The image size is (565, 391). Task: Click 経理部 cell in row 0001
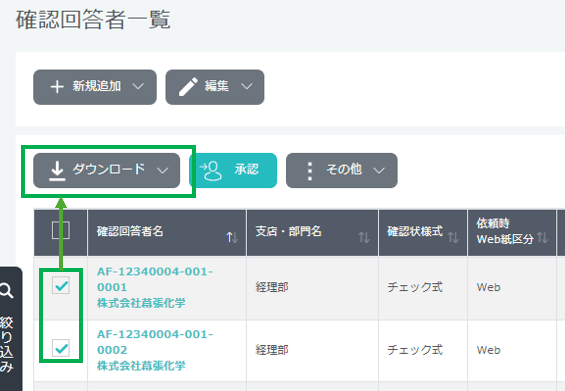pos(272,287)
